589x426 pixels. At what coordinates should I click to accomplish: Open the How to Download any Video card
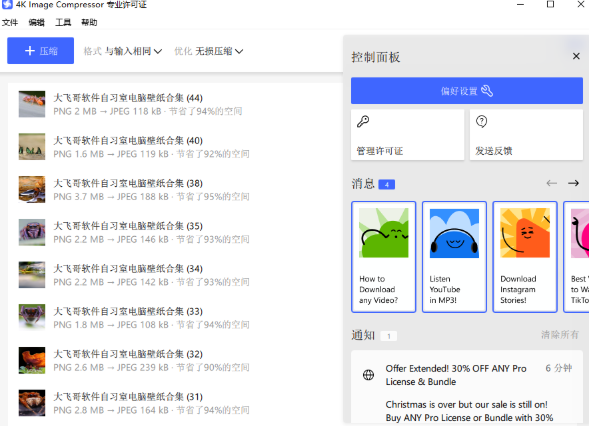coord(384,257)
